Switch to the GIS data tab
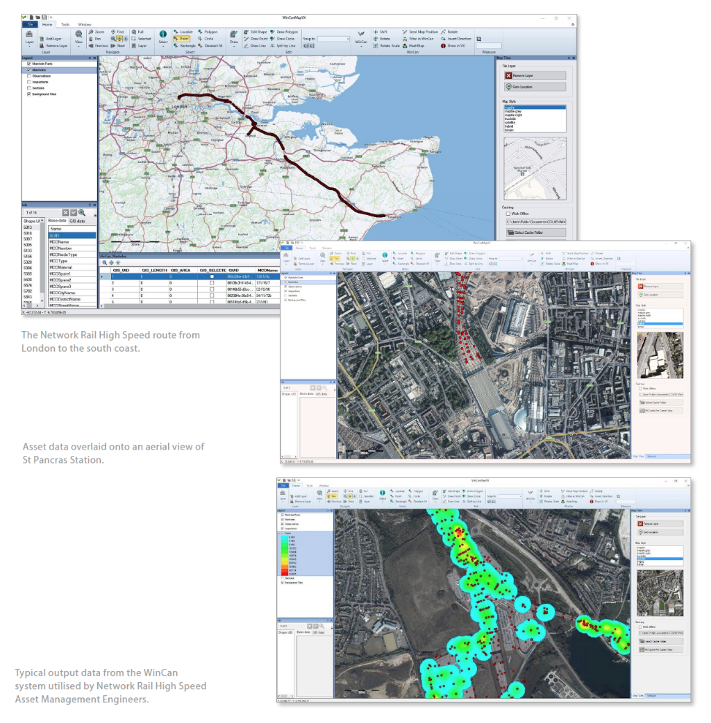The image size is (711, 723). click(77, 219)
